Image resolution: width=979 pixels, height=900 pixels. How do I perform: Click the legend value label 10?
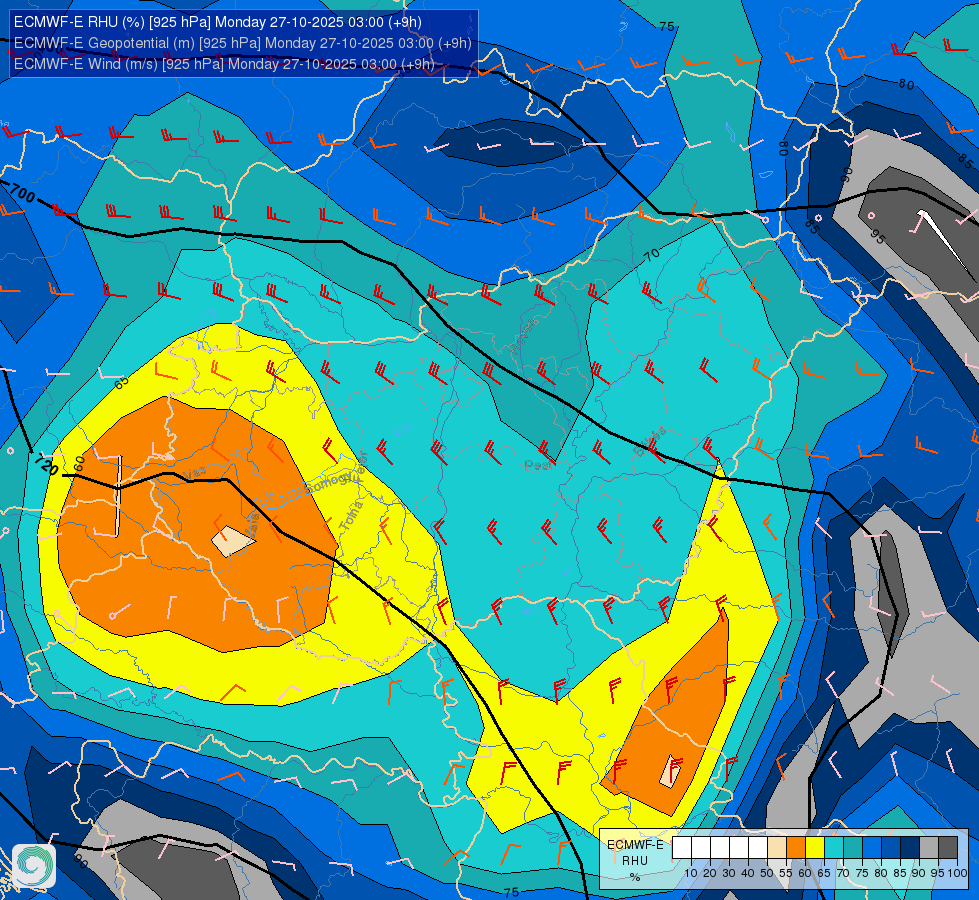(691, 873)
